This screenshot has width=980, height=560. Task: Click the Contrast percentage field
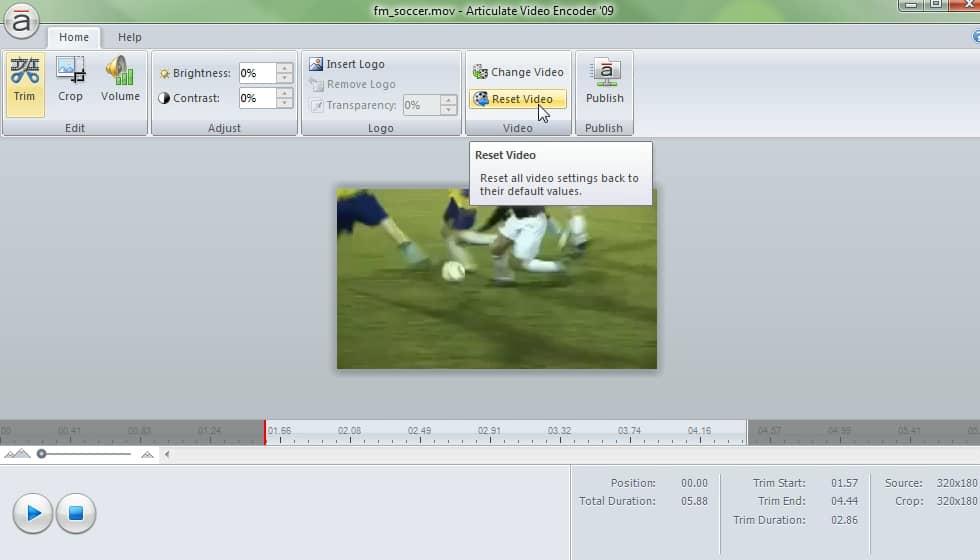point(258,98)
